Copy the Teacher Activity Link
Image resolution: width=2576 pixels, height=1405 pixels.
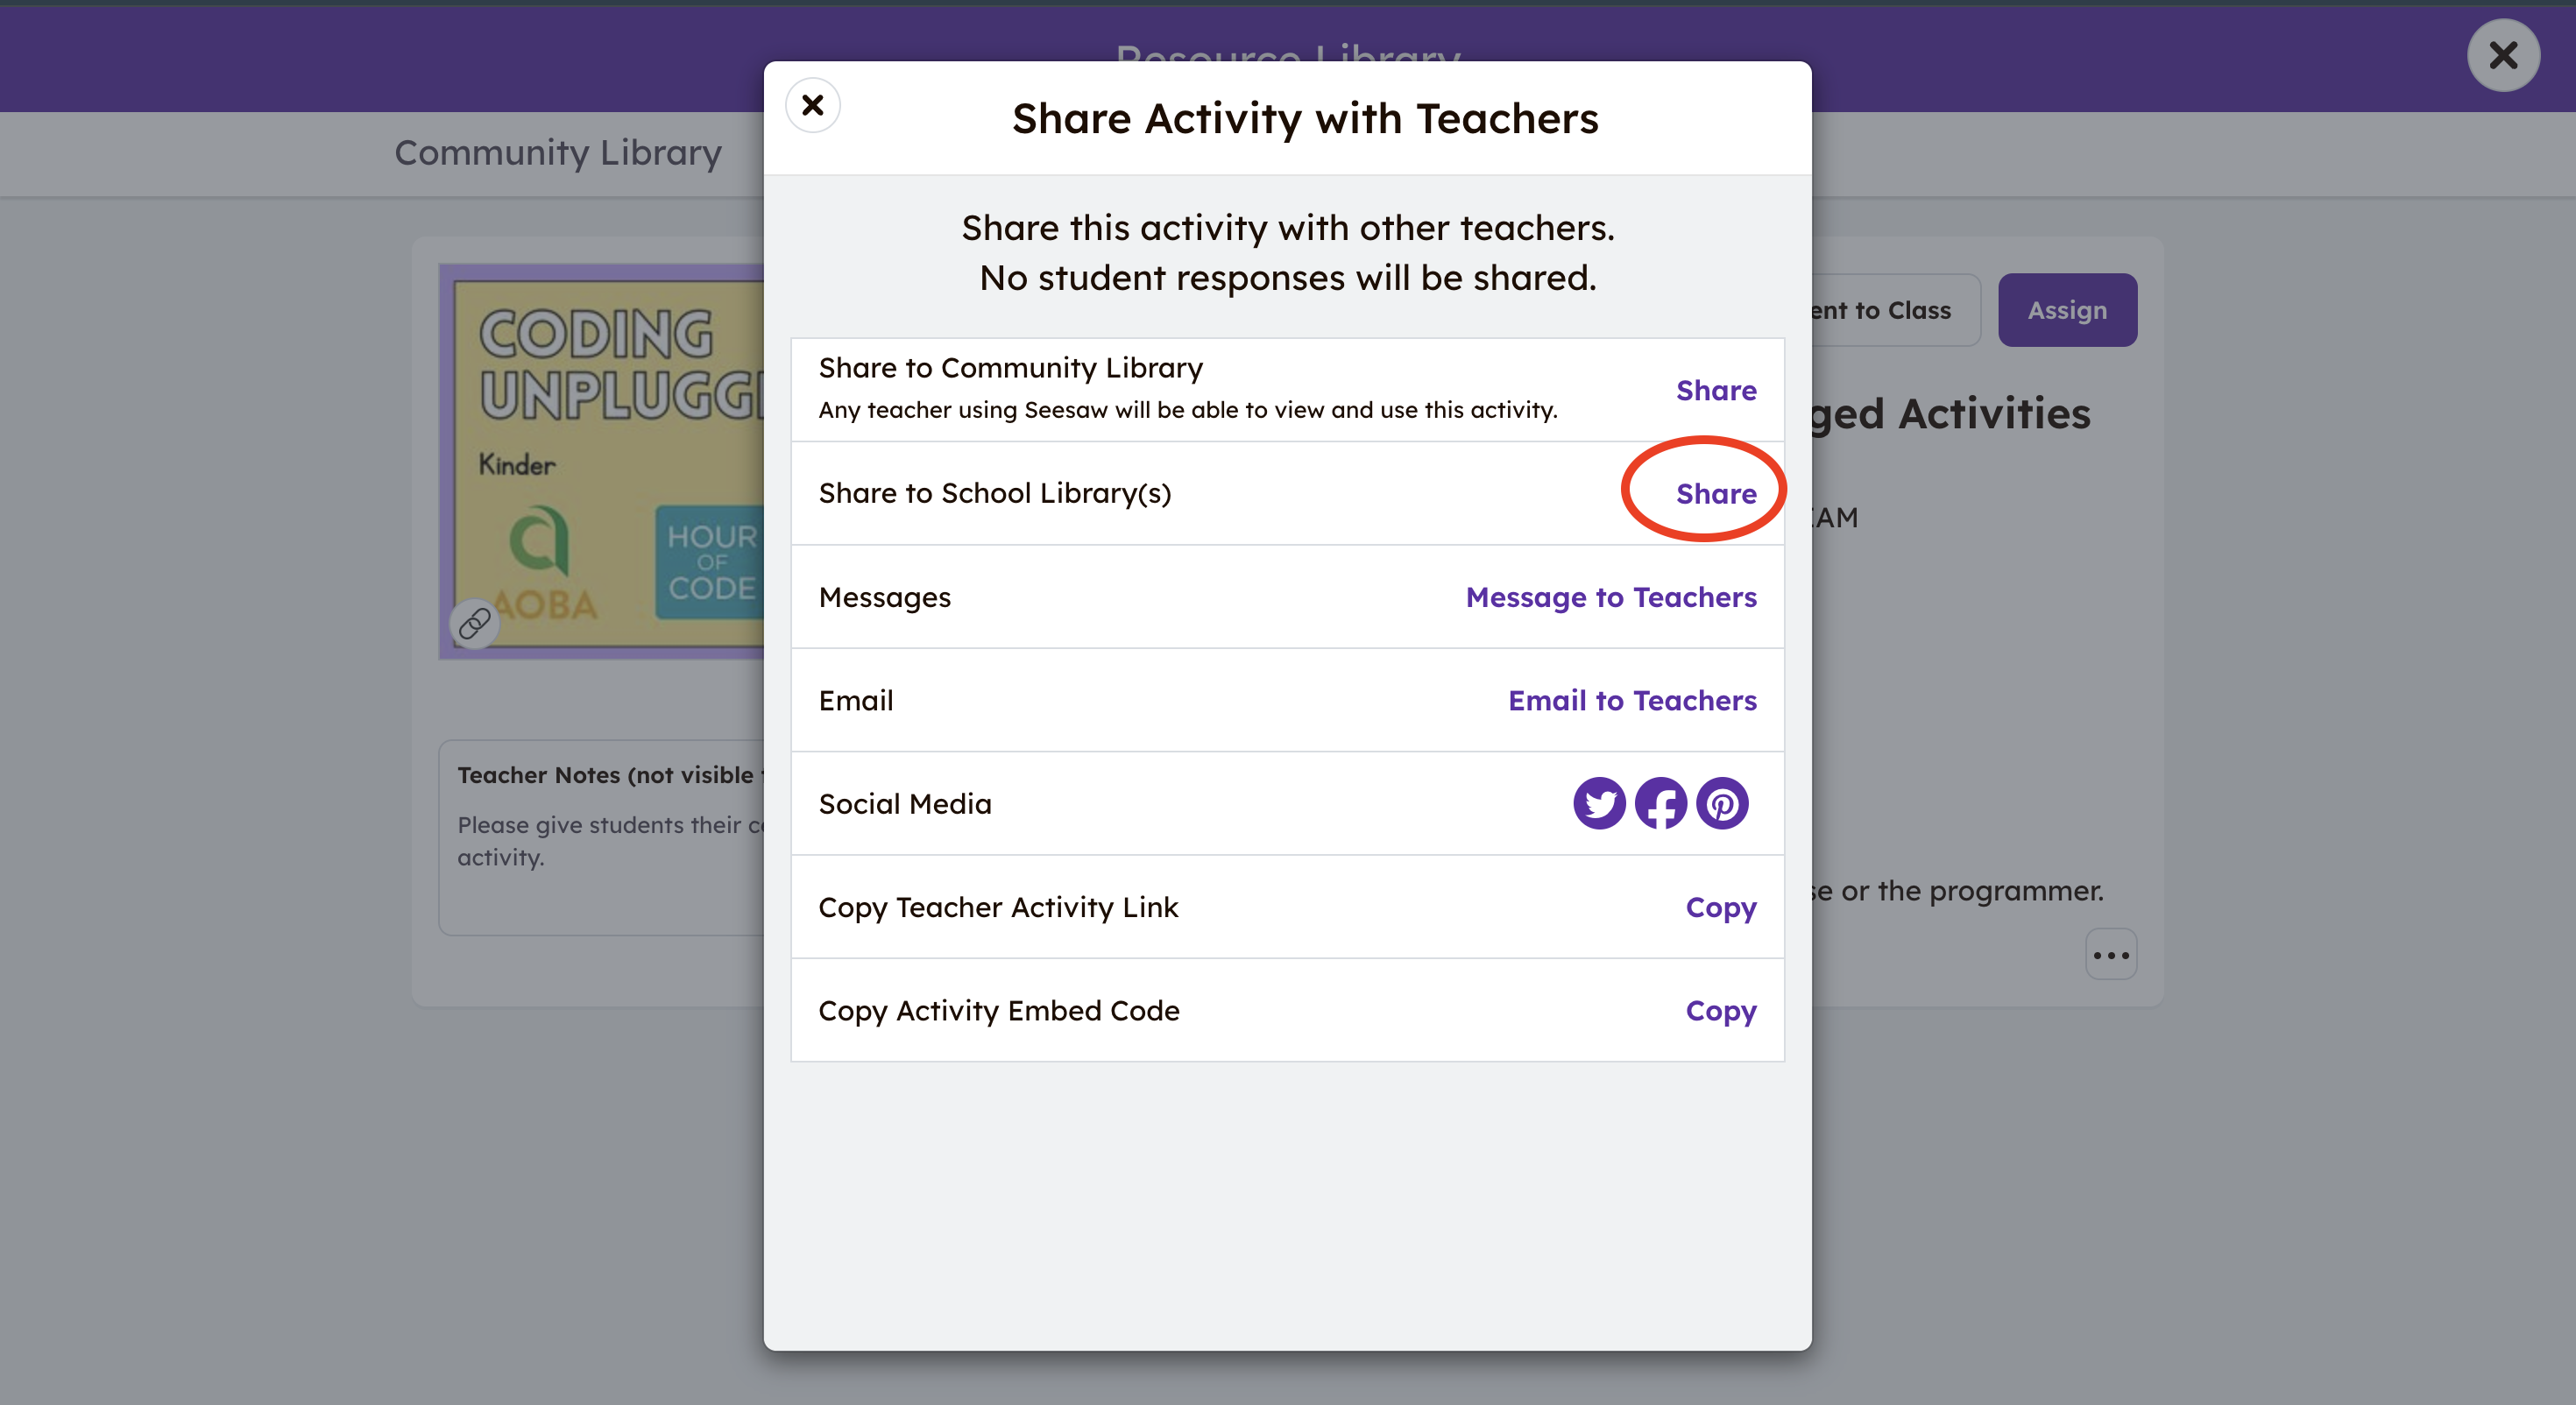(1720, 907)
